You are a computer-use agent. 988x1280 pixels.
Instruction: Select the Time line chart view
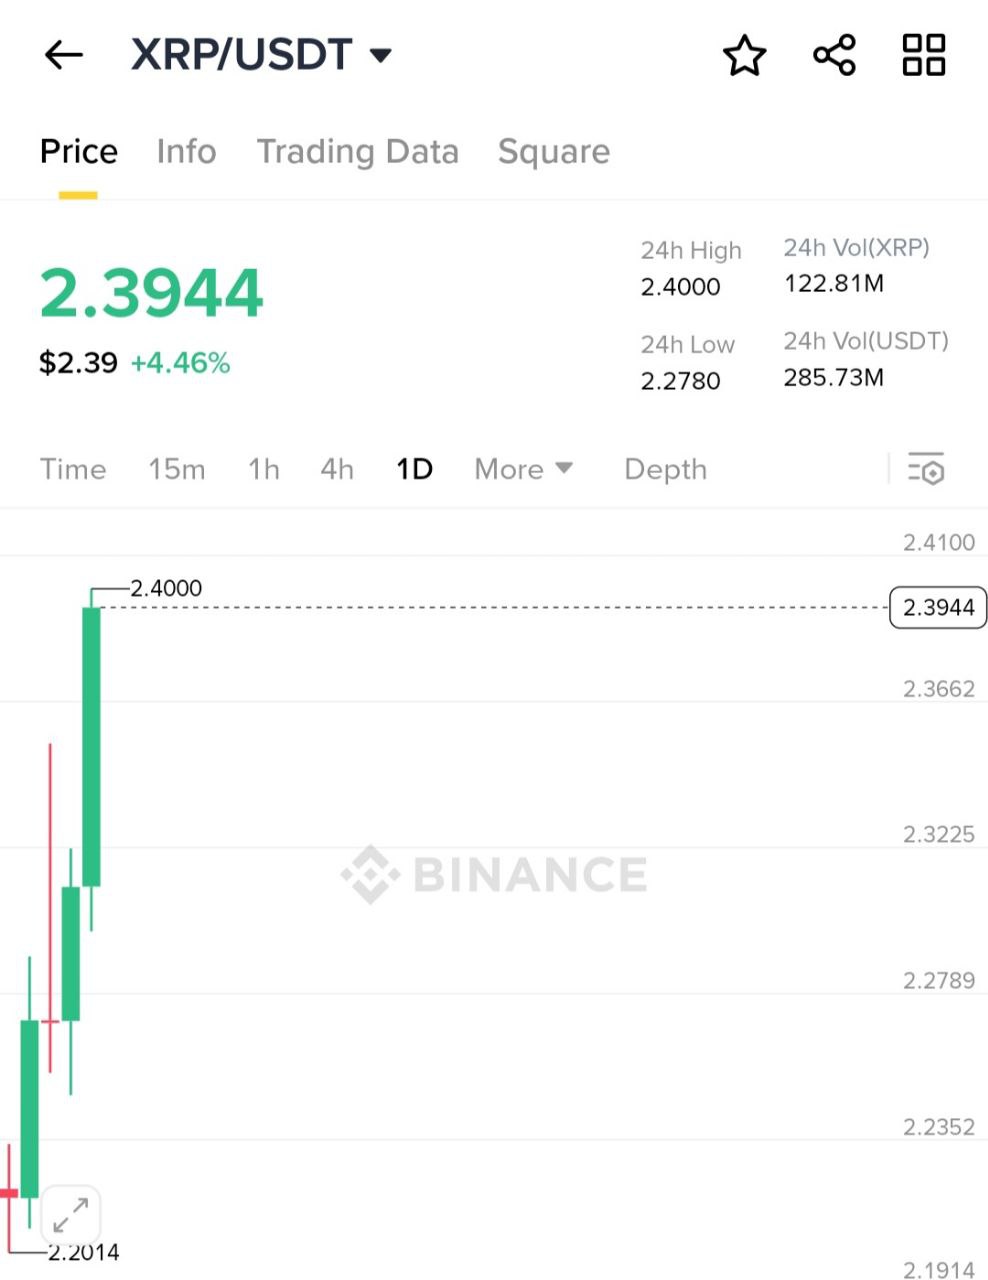(x=73, y=469)
